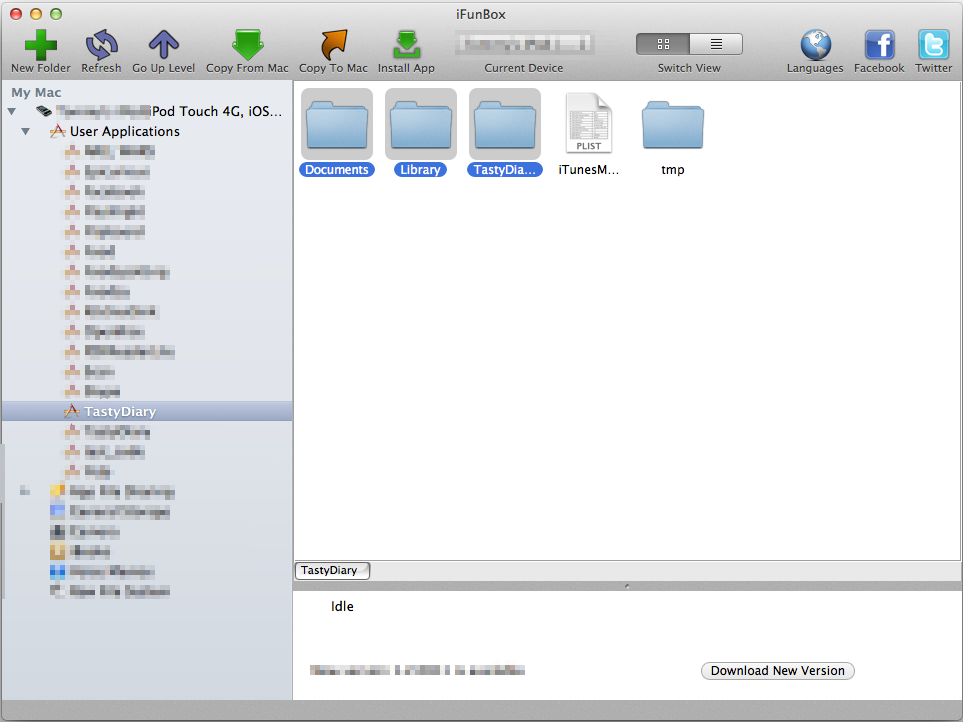Image resolution: width=963 pixels, height=722 pixels.
Task: Switch to list view
Action: tap(716, 44)
